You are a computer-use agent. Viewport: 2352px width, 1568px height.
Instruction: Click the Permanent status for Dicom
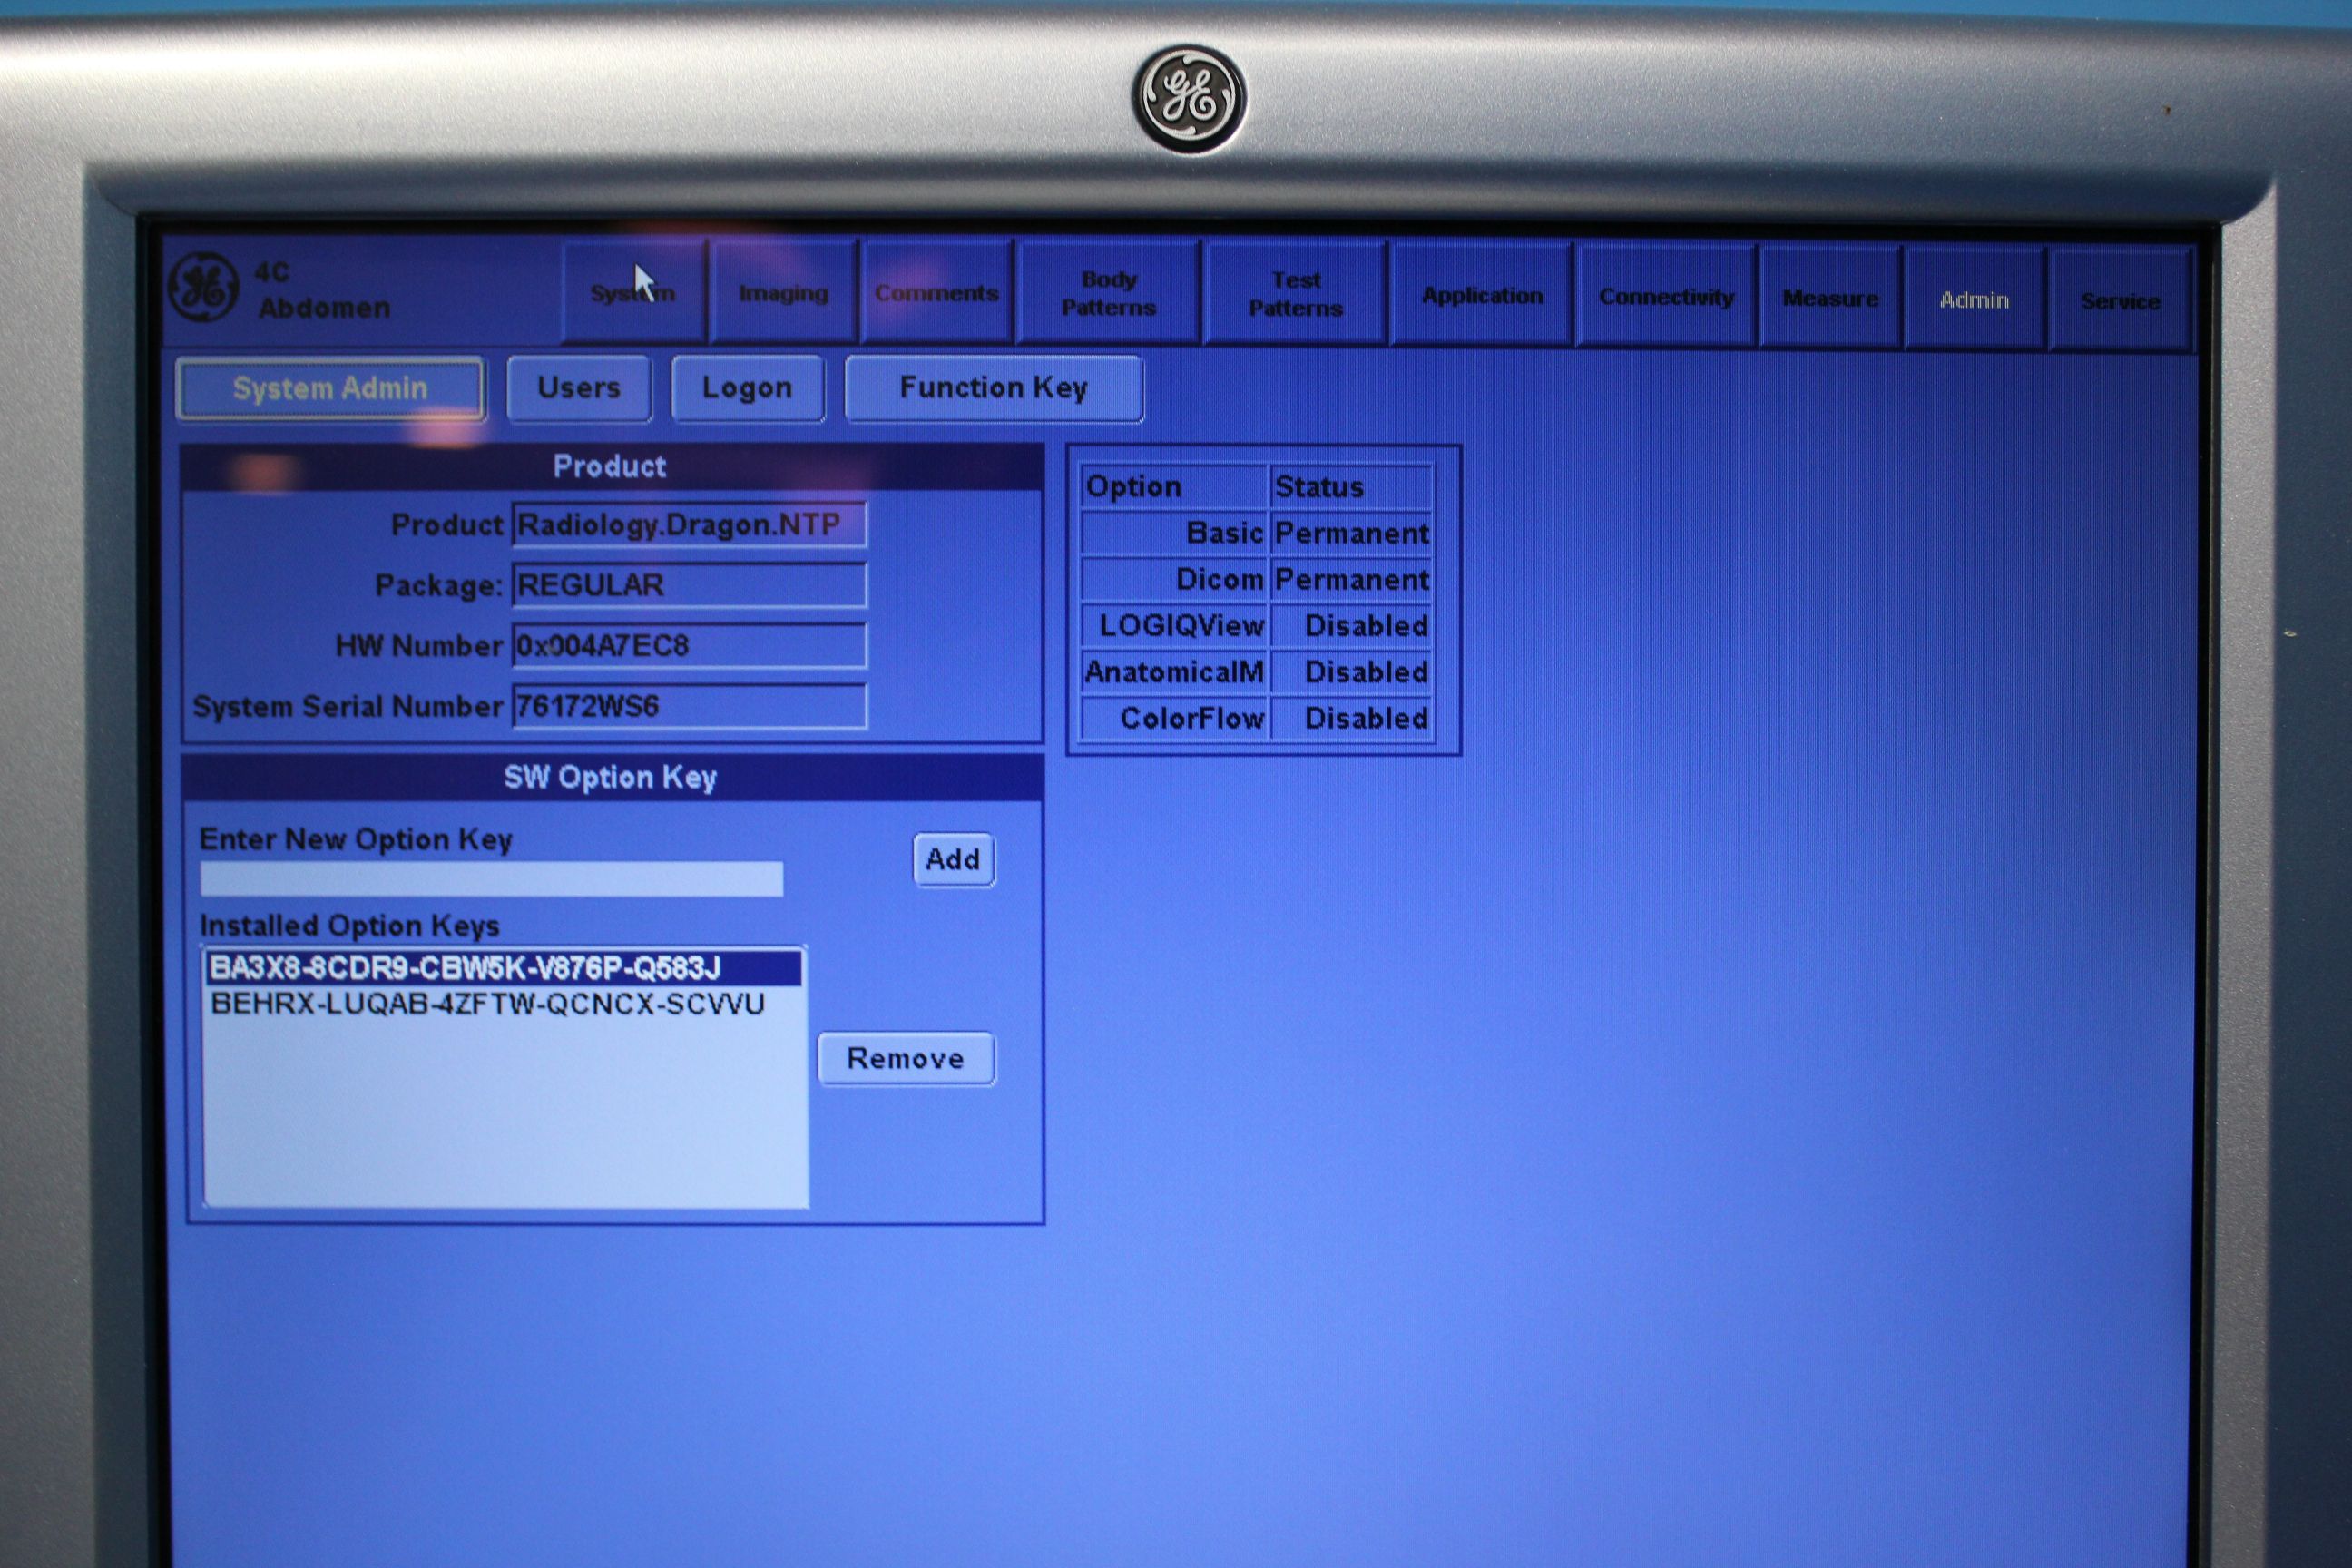(x=1352, y=579)
